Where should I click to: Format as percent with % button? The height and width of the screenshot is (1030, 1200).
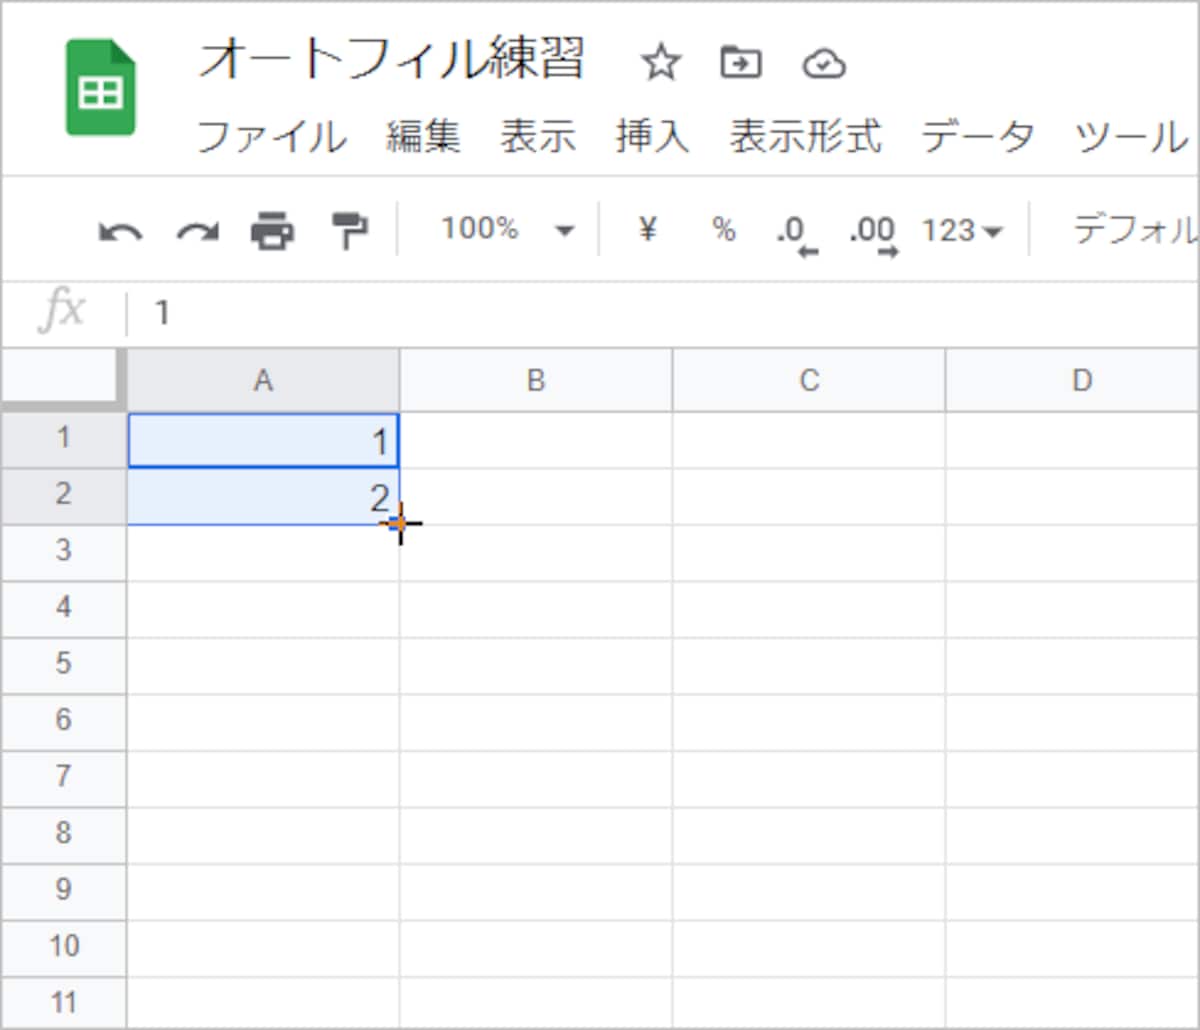(x=723, y=230)
